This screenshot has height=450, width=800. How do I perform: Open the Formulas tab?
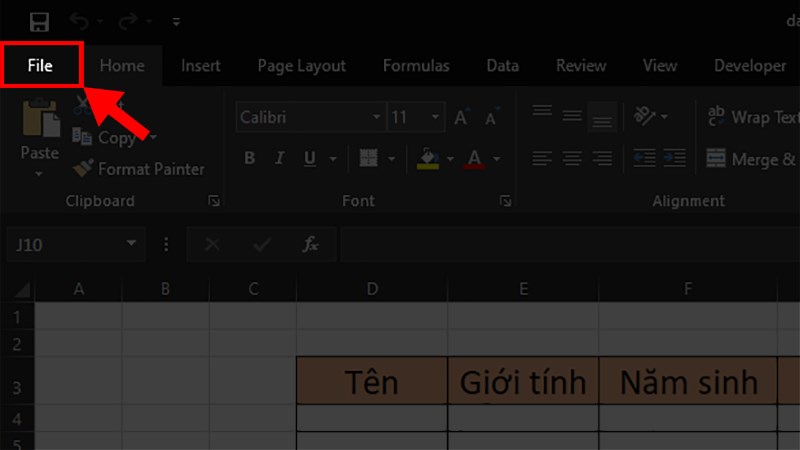(416, 65)
